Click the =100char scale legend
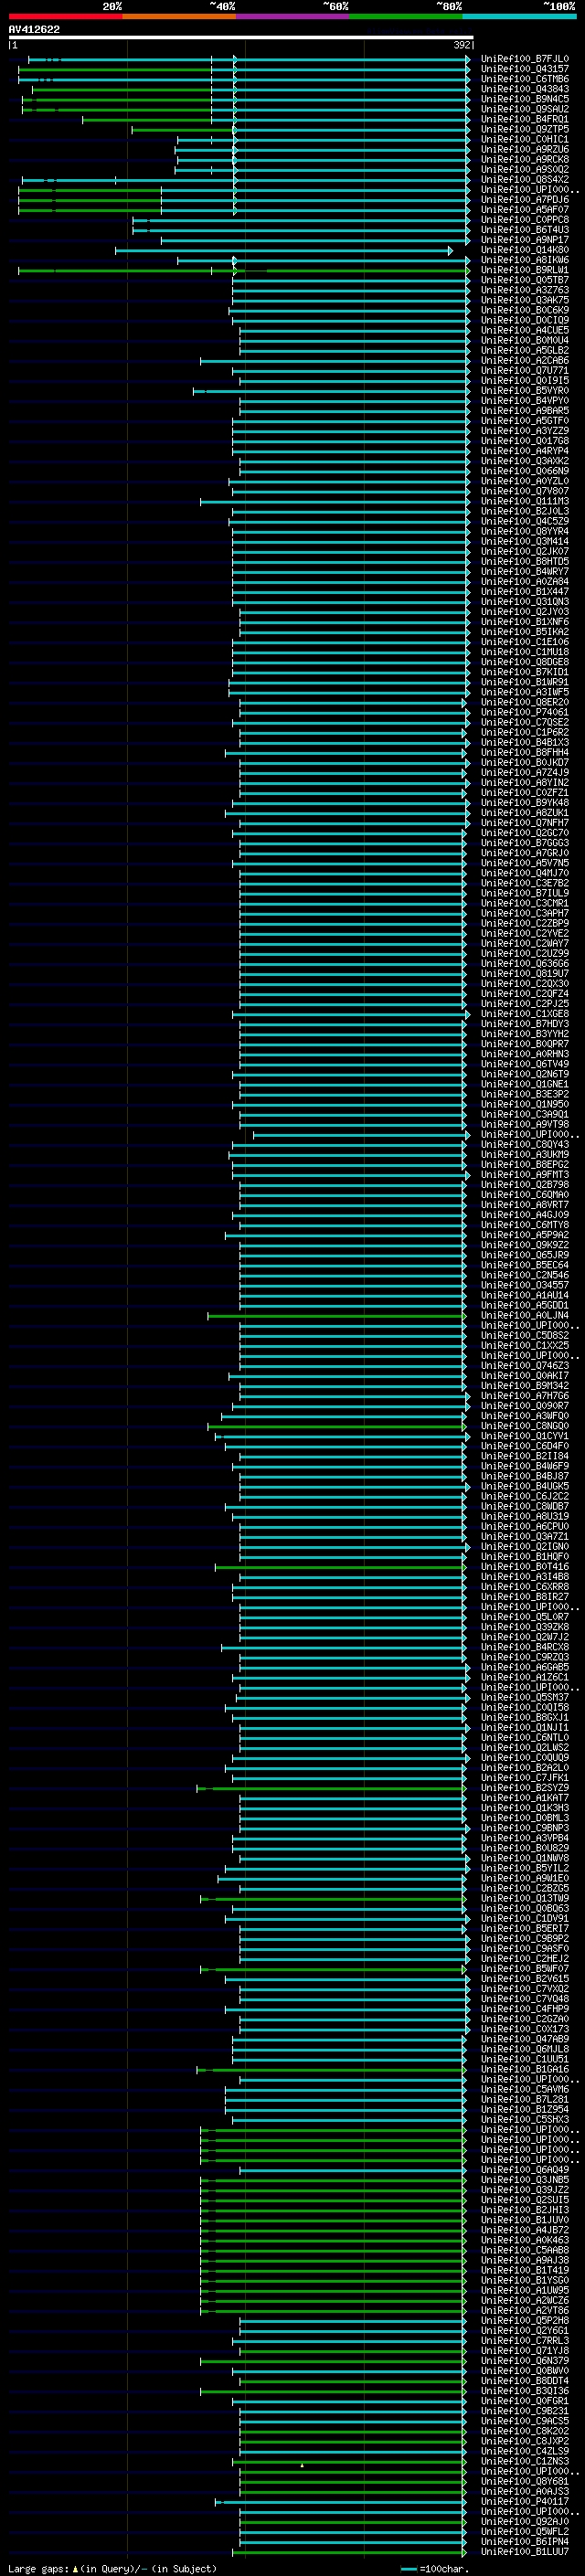The image size is (585, 2576). (x=435, y=2568)
